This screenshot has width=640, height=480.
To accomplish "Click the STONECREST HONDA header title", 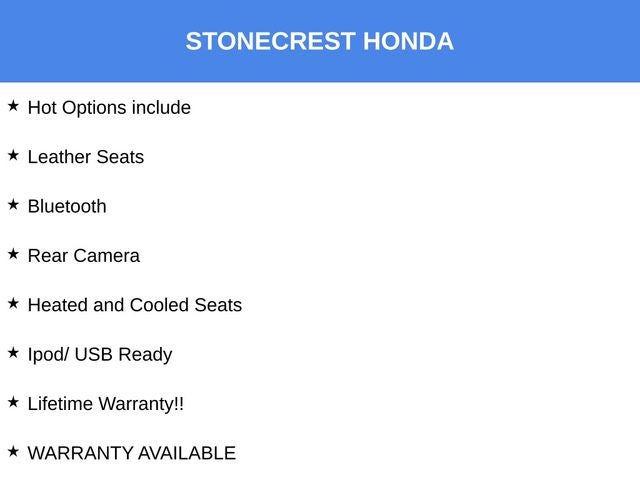I will [319, 42].
